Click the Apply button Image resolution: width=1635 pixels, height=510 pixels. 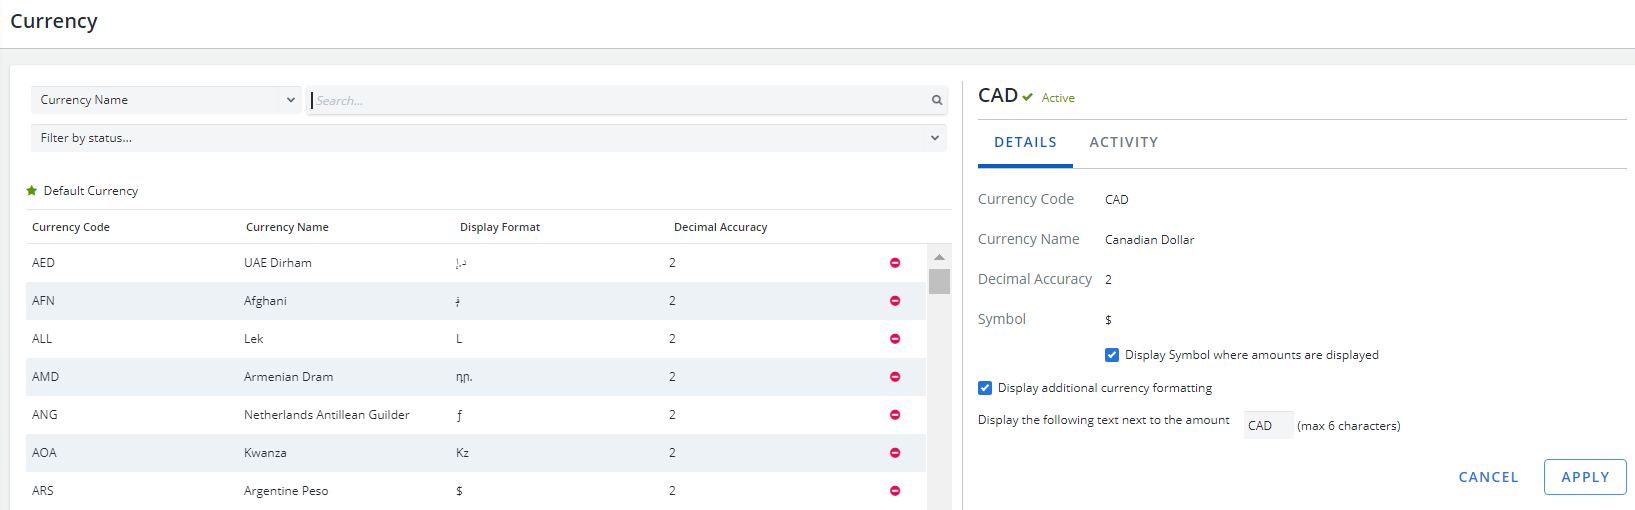click(x=1585, y=477)
